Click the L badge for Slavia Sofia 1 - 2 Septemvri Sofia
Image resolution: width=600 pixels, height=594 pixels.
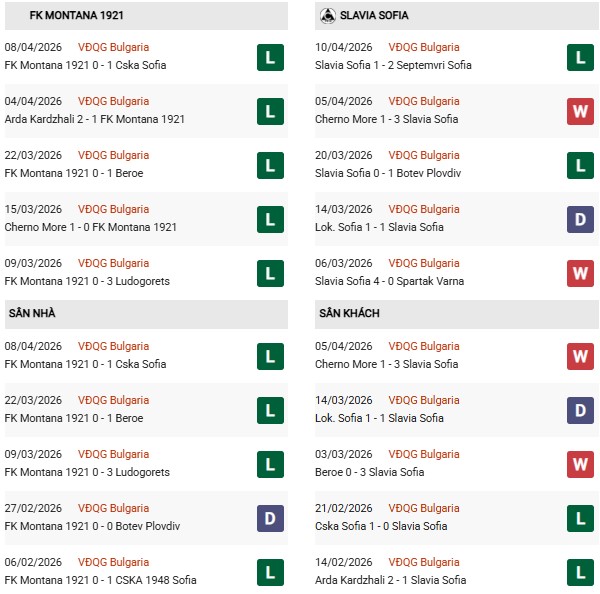[x=580, y=57]
